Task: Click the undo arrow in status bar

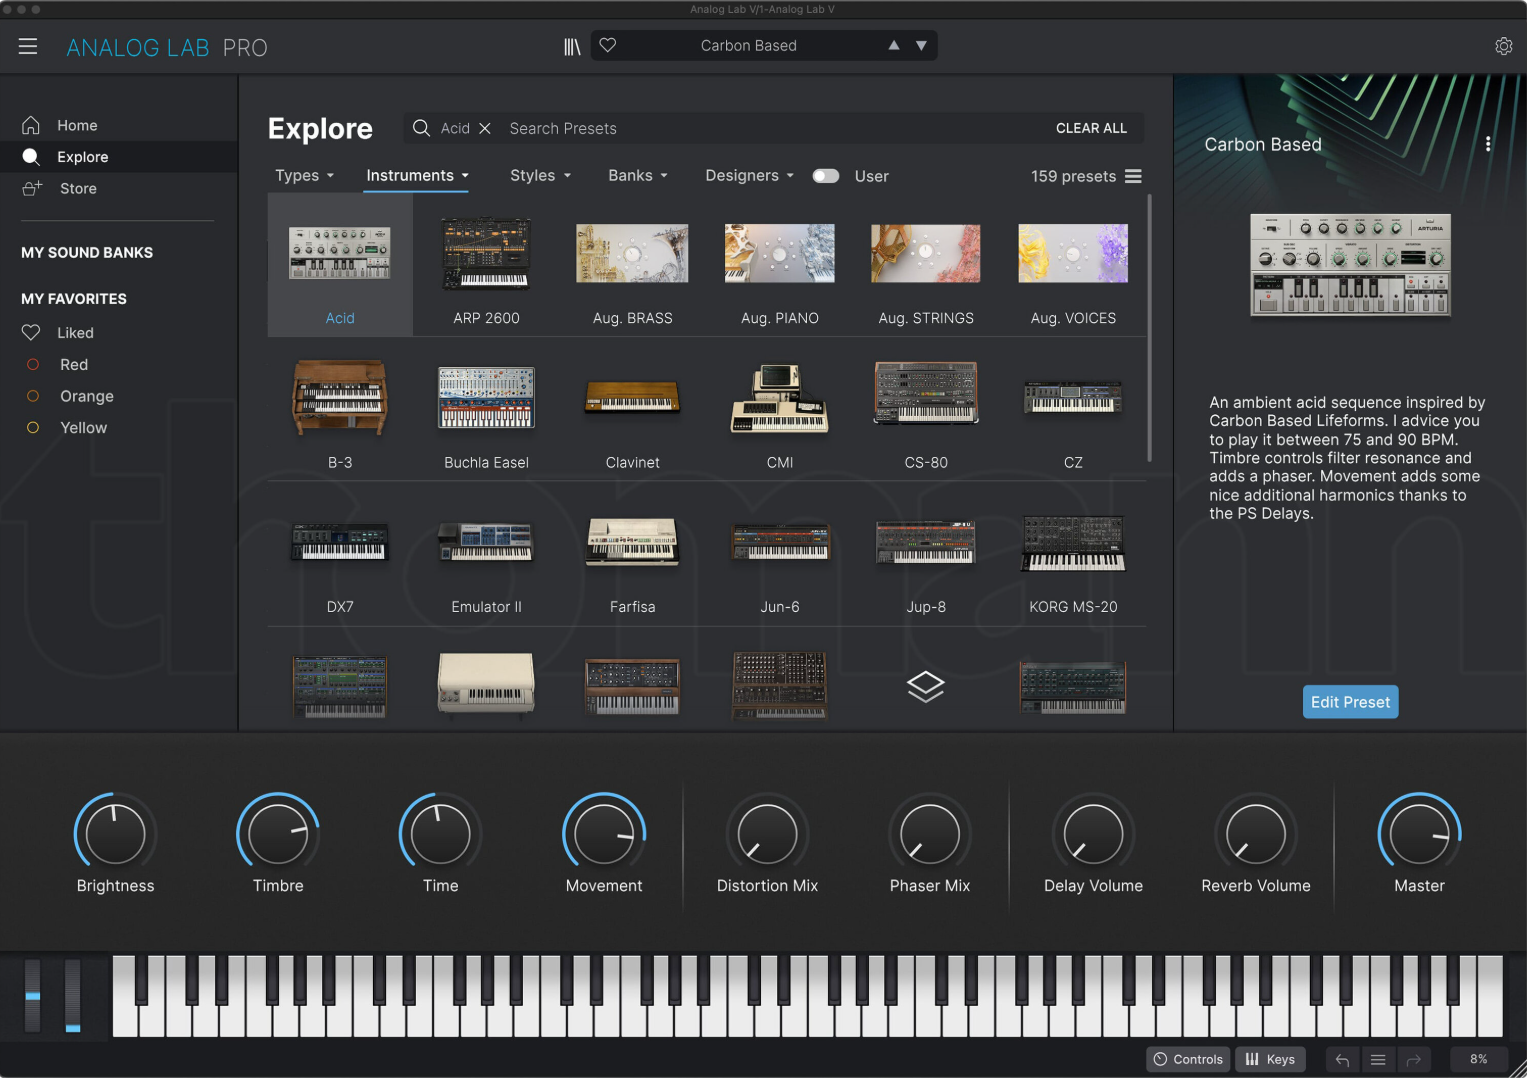Action: tap(1342, 1060)
